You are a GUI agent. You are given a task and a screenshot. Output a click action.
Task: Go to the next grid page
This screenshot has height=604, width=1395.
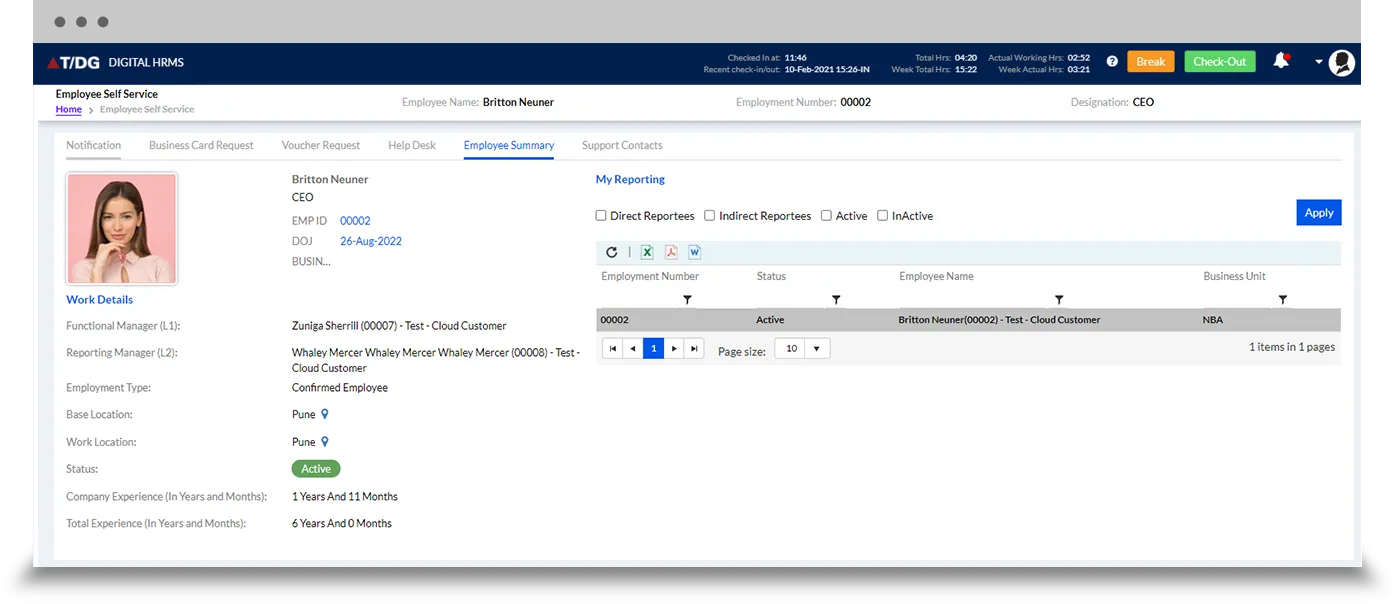point(674,349)
